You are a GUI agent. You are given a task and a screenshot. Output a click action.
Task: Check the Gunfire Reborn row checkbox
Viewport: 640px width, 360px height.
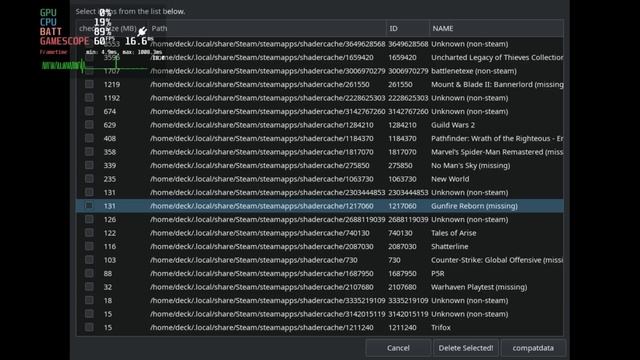pos(89,206)
